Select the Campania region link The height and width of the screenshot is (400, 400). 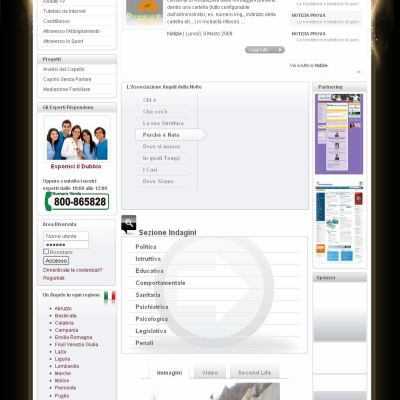coord(66,330)
